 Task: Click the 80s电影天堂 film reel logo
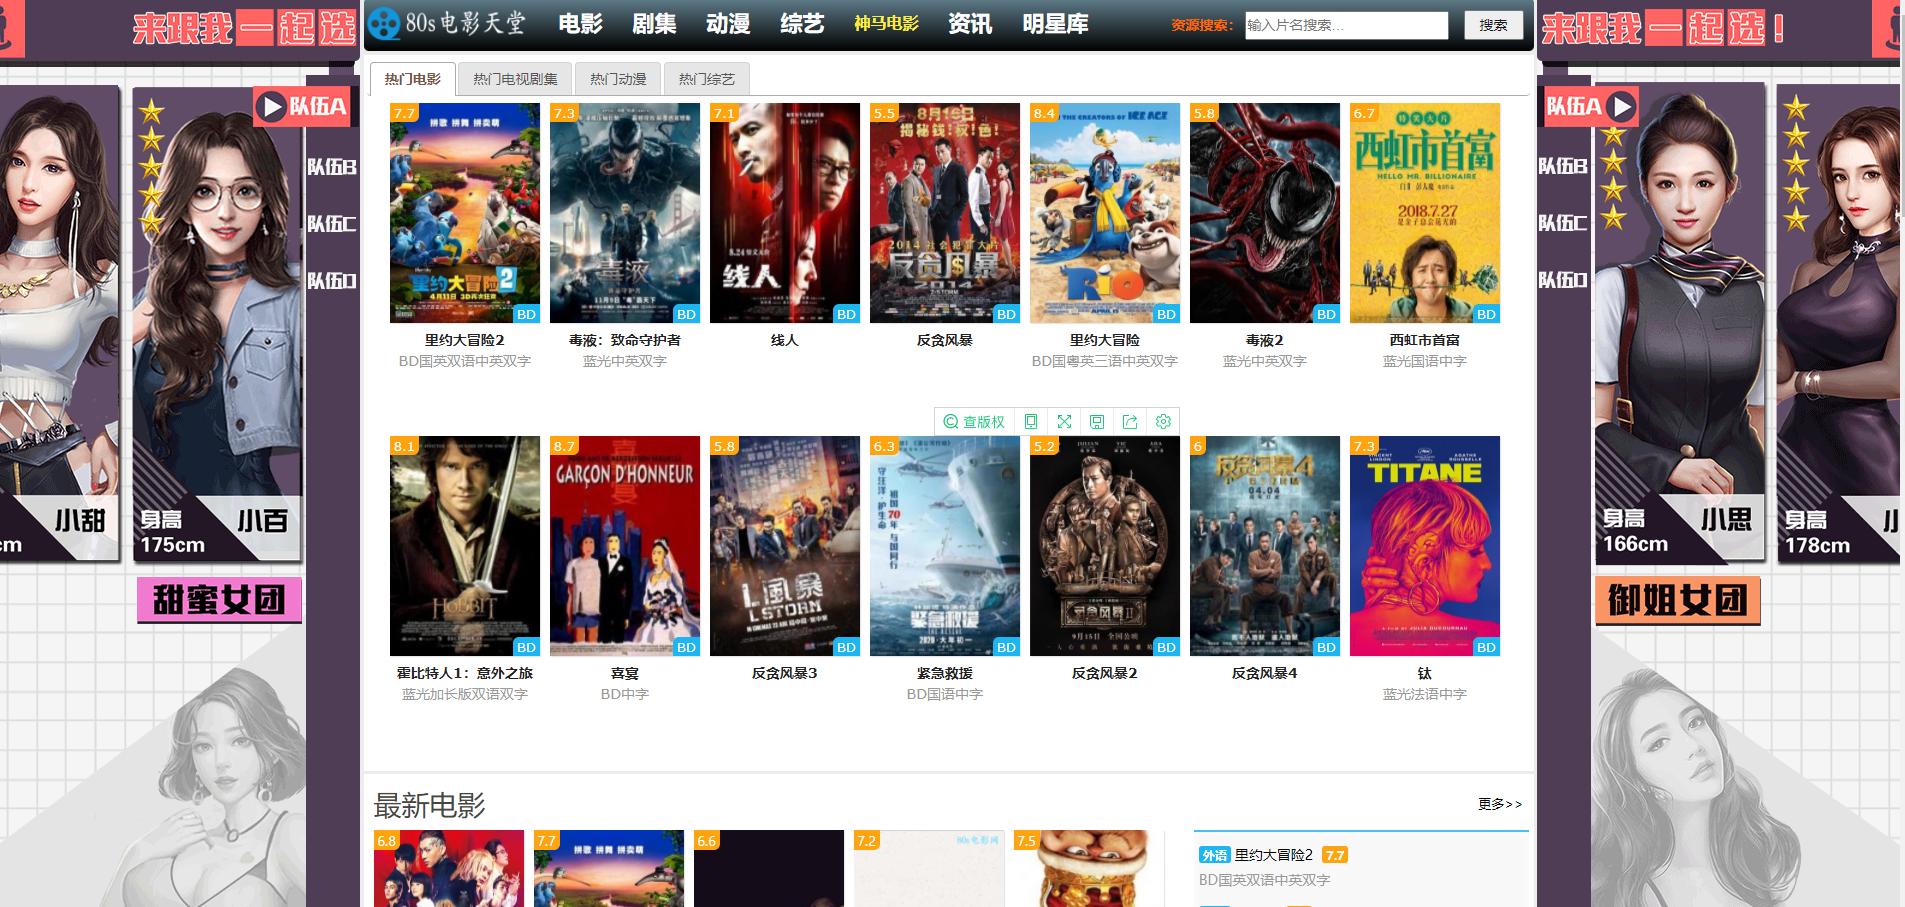pos(384,24)
